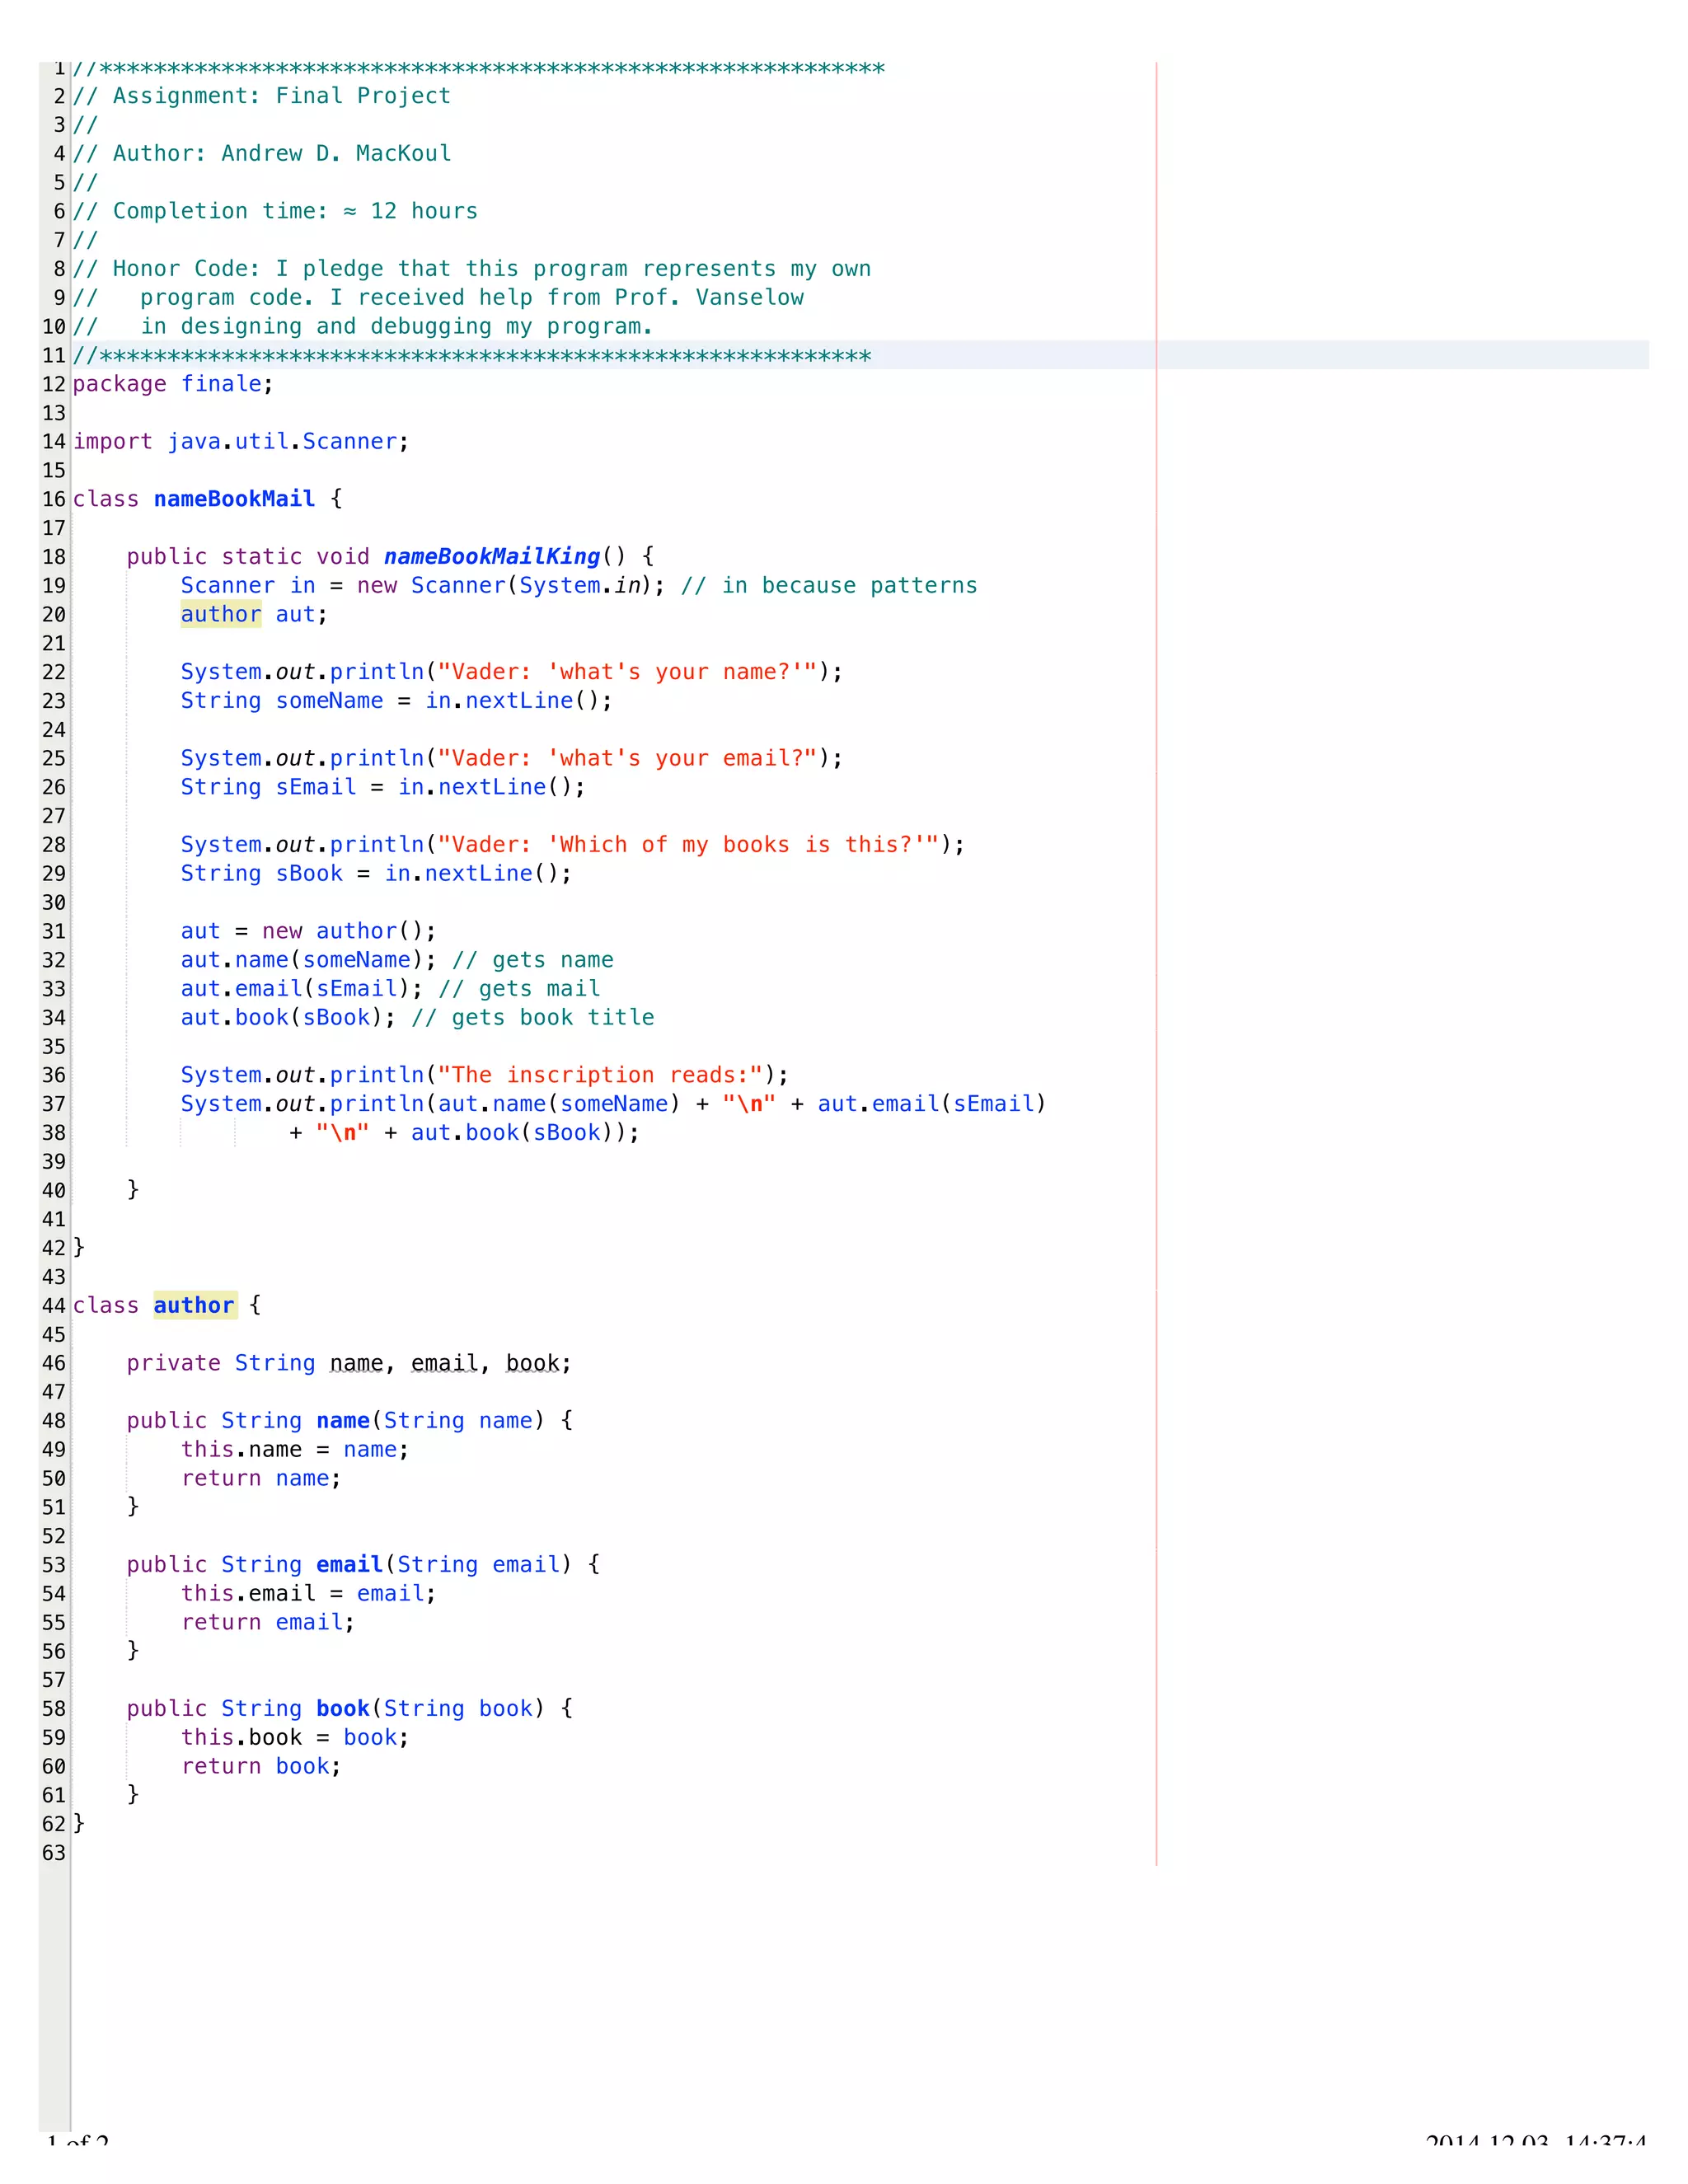Click the string "Vader: 'what's your name?'"
The image size is (1688, 2184).
click(x=627, y=672)
